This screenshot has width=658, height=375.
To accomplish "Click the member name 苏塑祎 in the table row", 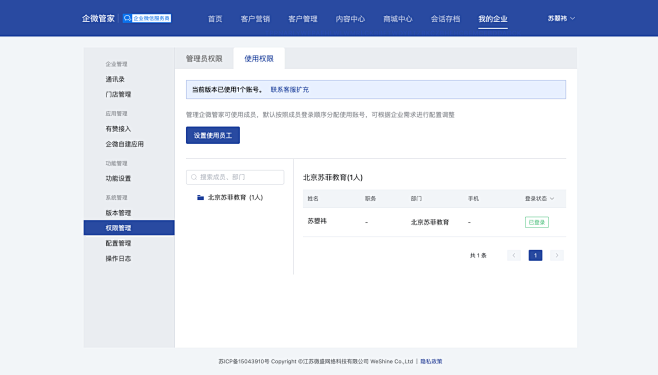I will (317, 221).
